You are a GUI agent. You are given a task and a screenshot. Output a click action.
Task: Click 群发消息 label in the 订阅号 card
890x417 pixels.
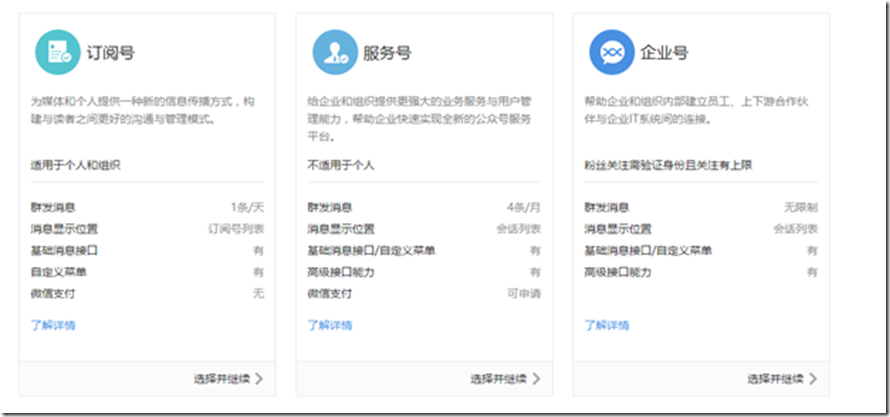[x=53, y=207]
